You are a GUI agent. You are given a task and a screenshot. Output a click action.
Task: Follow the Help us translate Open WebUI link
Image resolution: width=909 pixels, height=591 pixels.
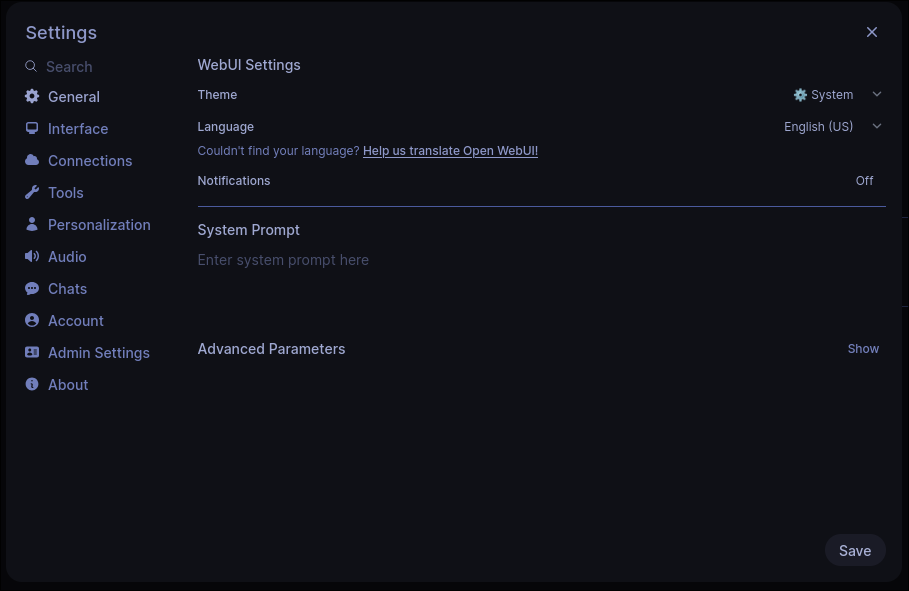click(x=450, y=151)
